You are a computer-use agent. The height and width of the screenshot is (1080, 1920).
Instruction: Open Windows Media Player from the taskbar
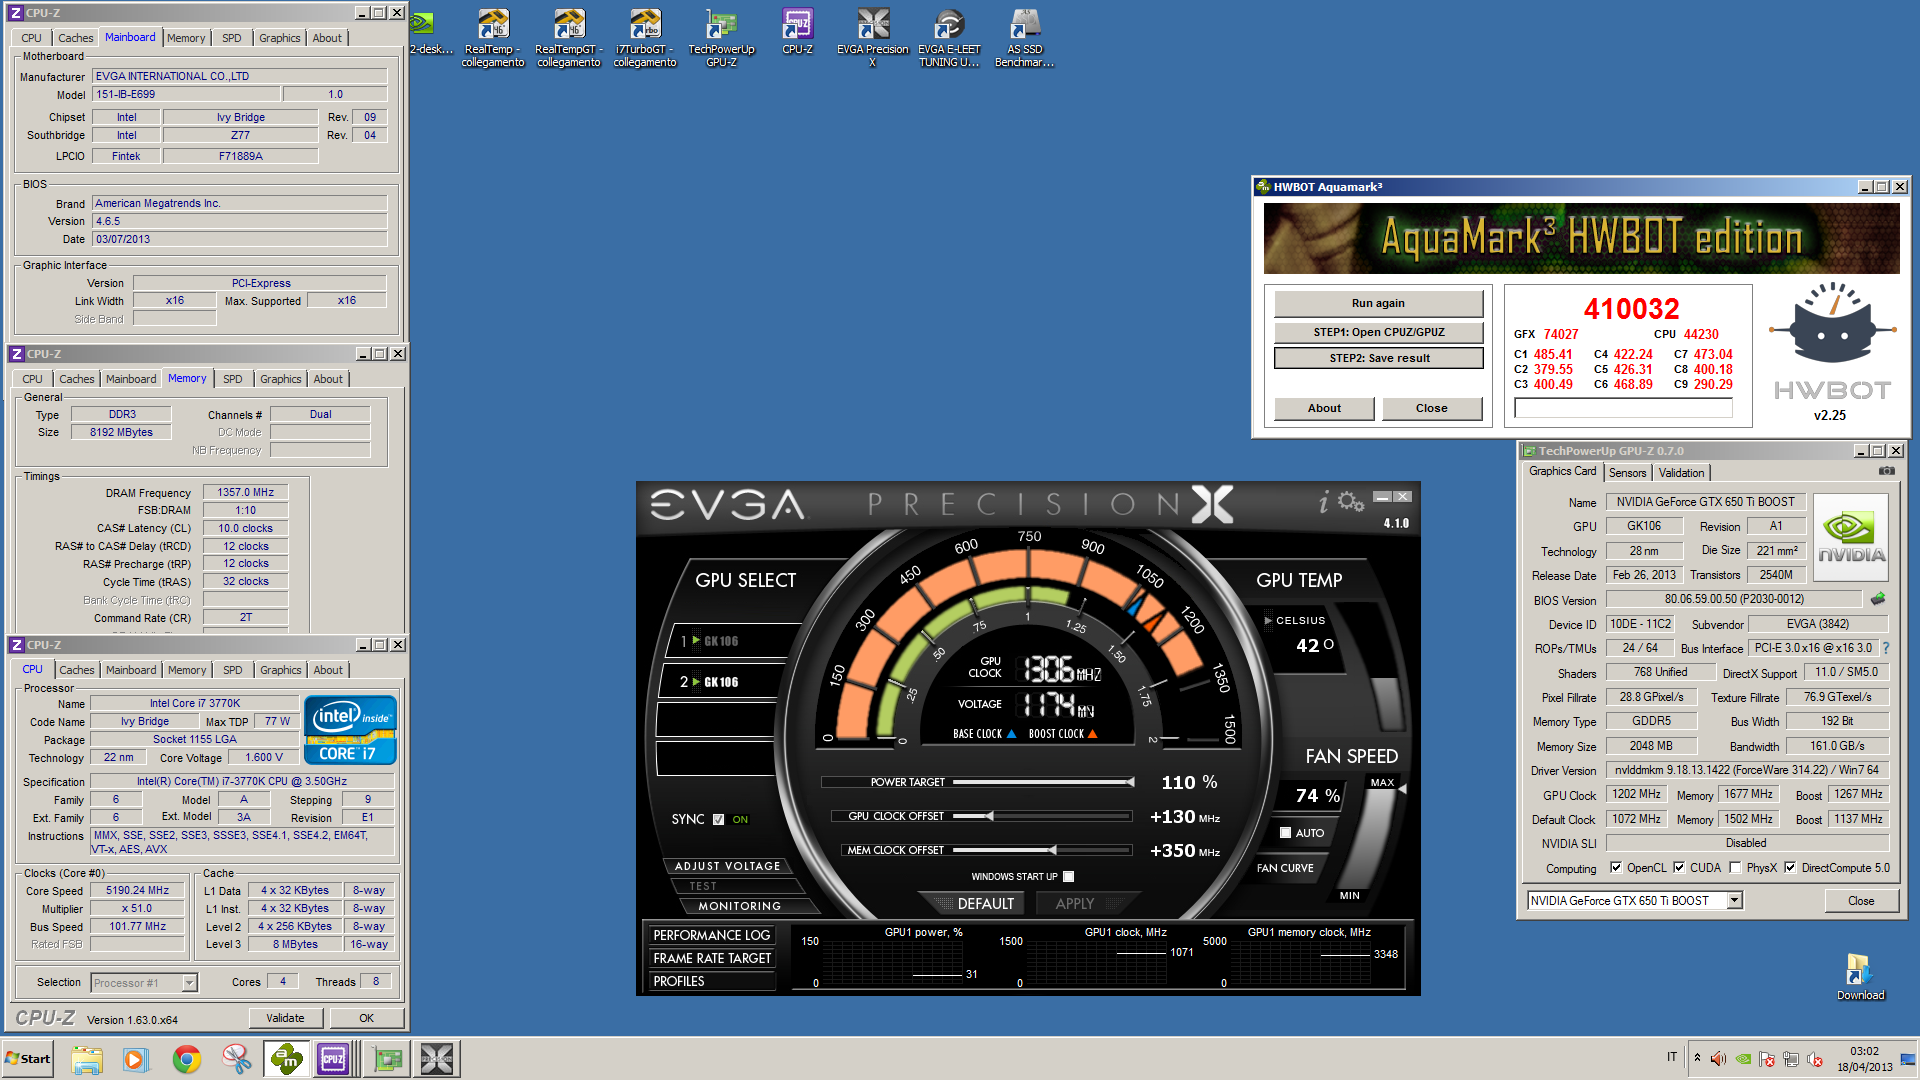[x=136, y=1059]
